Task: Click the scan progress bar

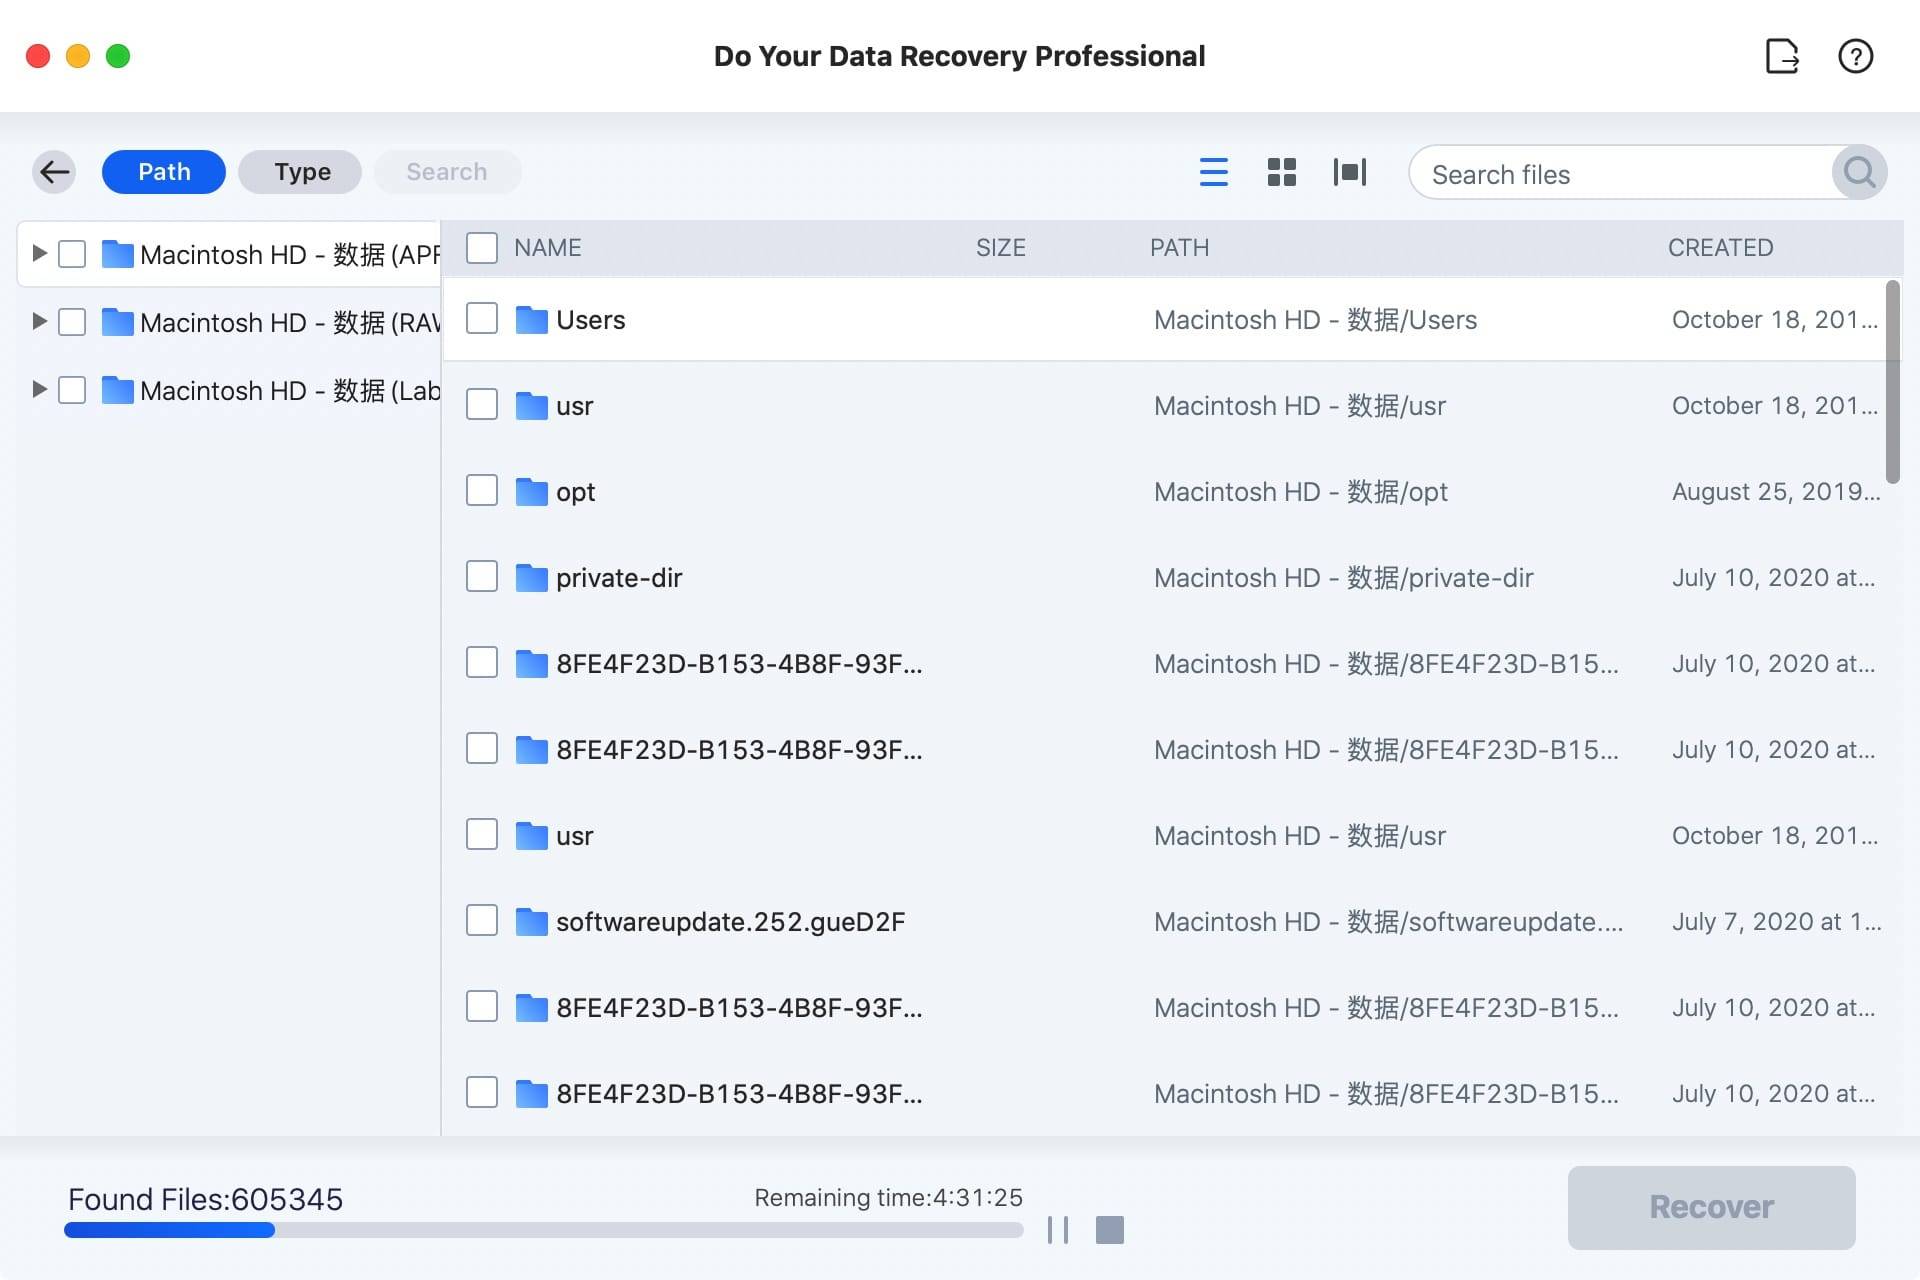Action: [543, 1230]
